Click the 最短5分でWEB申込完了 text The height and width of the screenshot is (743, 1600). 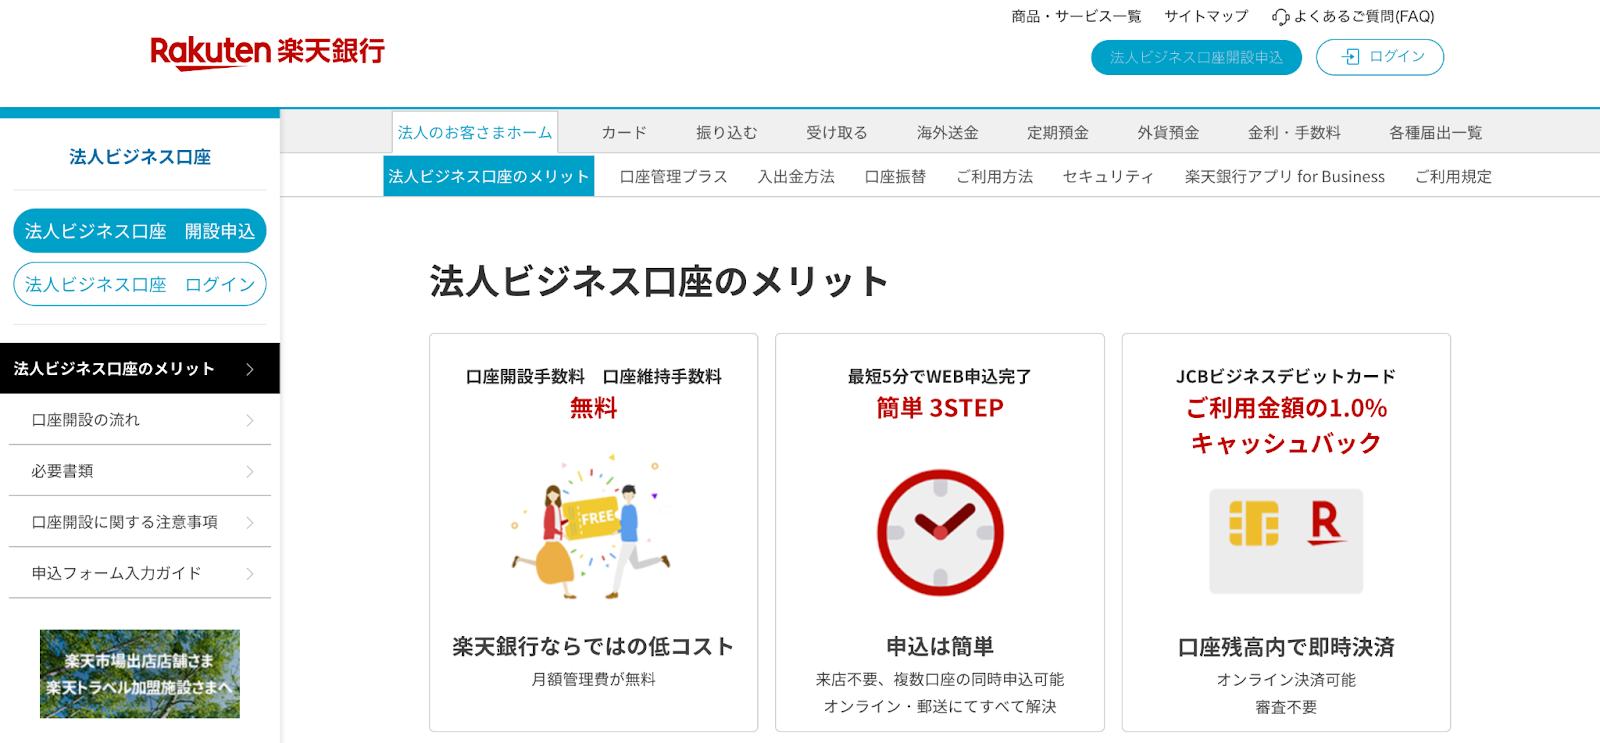(x=940, y=376)
